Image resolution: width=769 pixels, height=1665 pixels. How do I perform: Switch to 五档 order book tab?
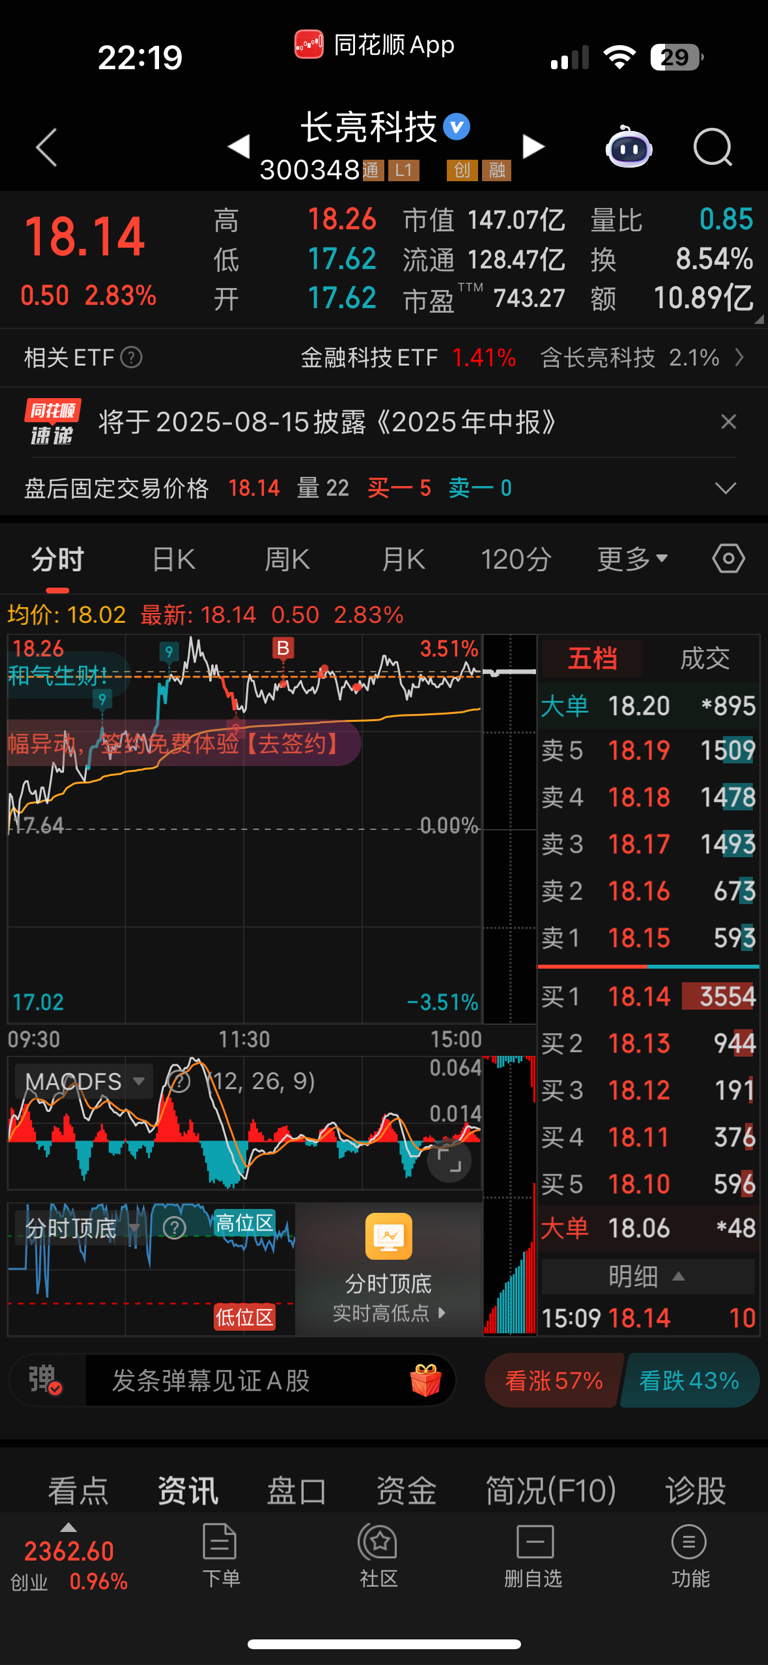tap(592, 658)
